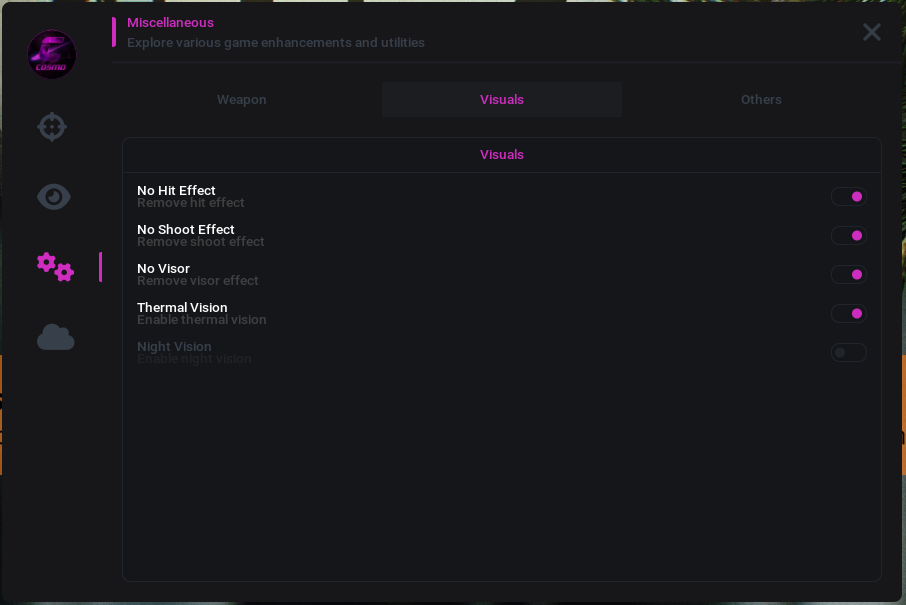Close the menu with the X icon
This screenshot has width=906, height=605.
(x=871, y=32)
